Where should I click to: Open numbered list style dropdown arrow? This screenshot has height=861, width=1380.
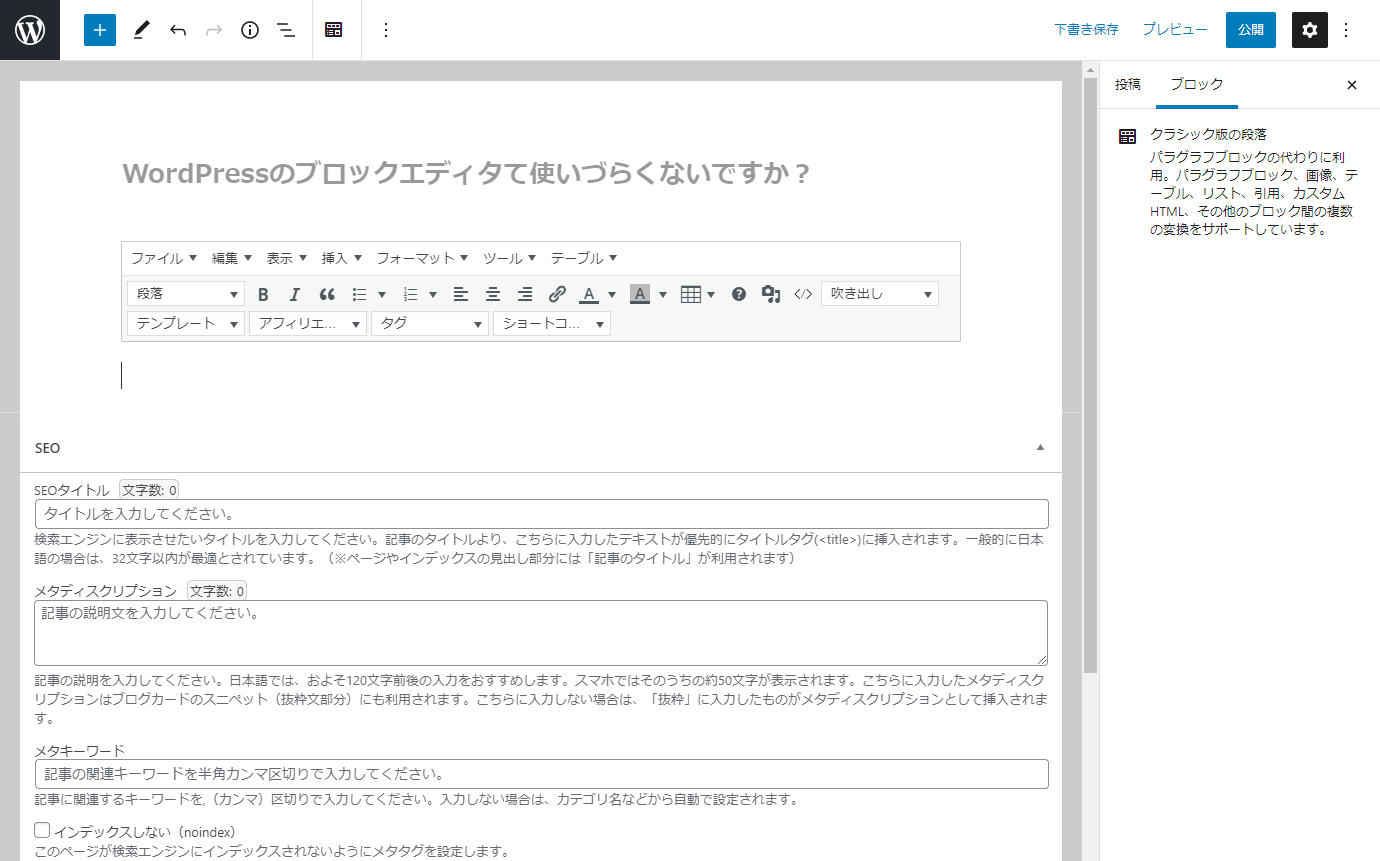pos(433,294)
